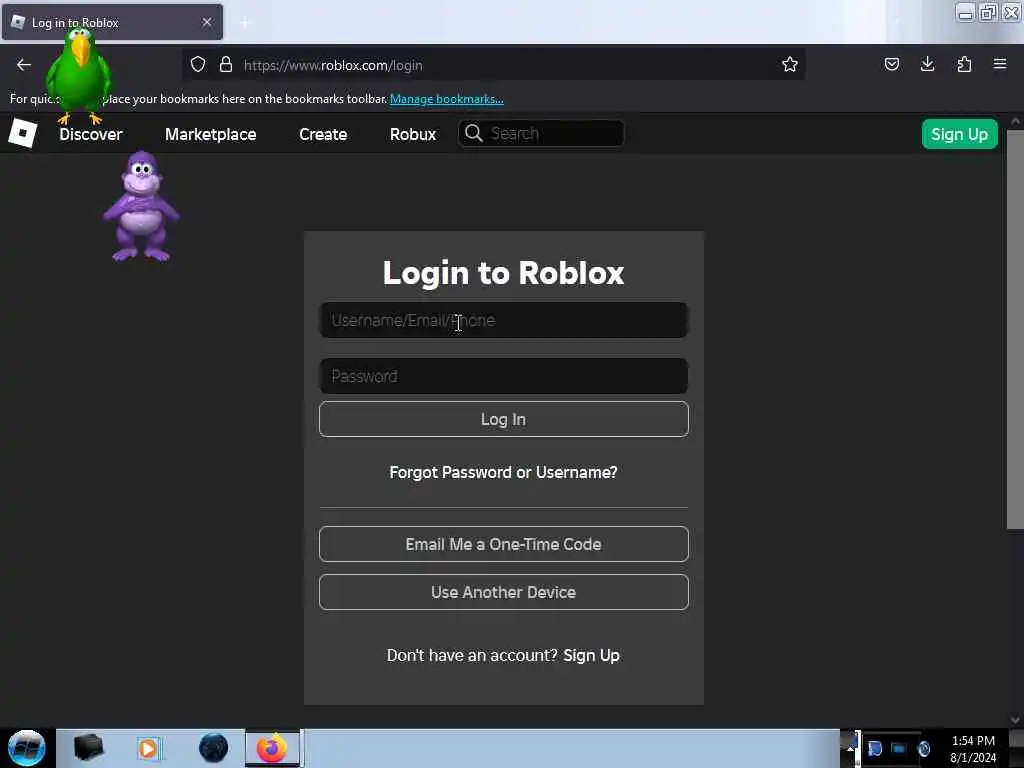Click the search magnifier icon

tap(474, 133)
